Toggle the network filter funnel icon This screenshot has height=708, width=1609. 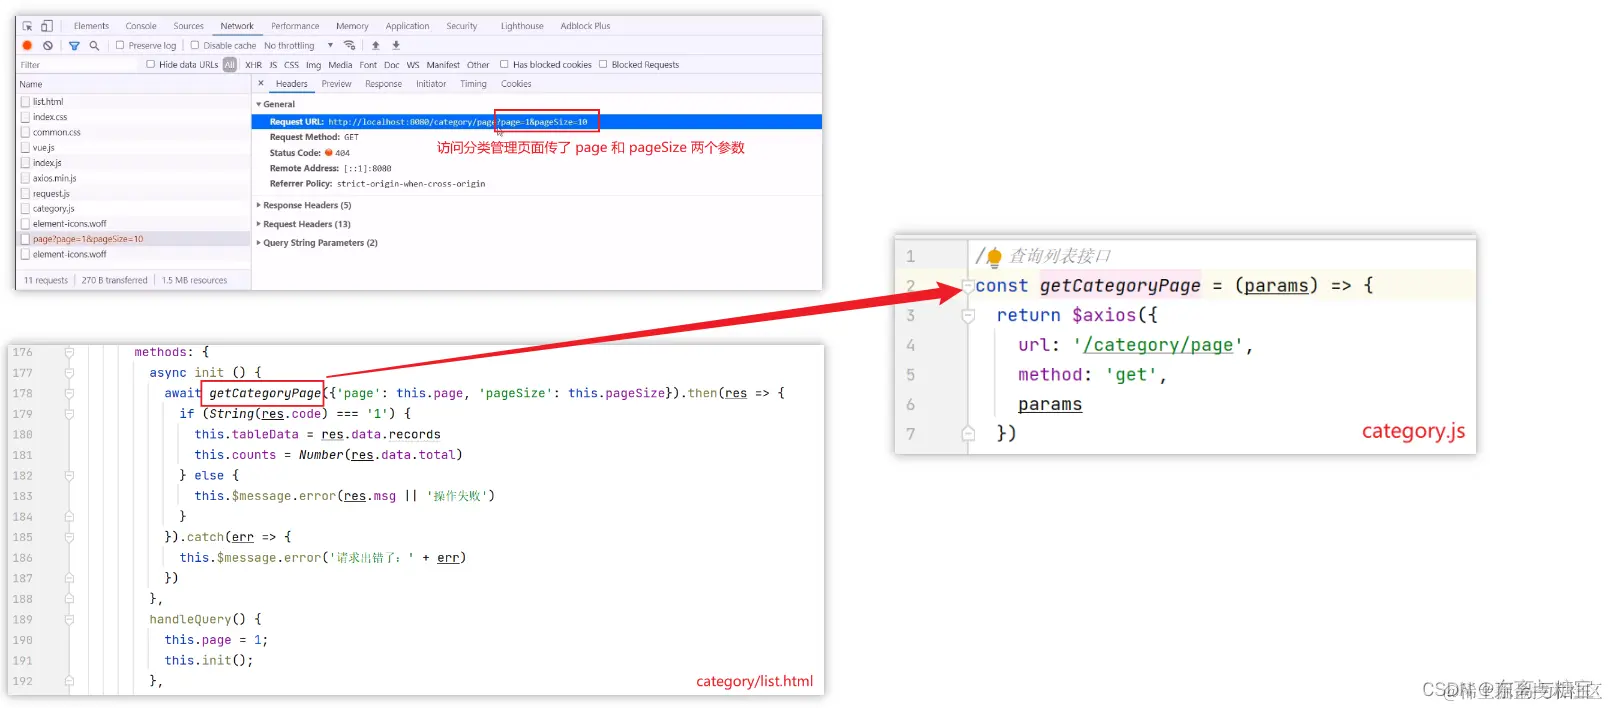pyautogui.click(x=74, y=45)
